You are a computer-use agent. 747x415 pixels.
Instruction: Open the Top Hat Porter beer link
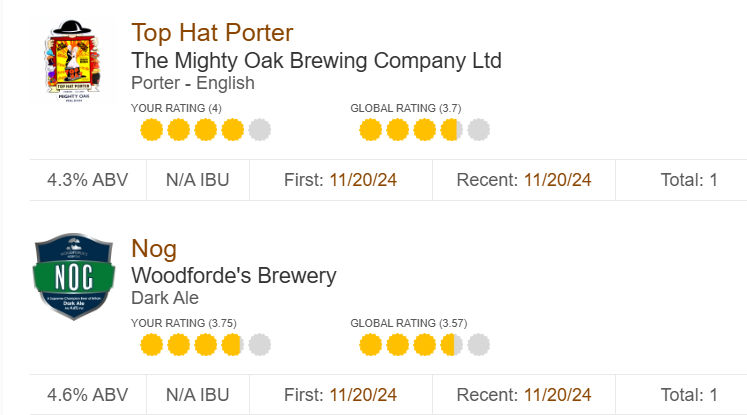(212, 33)
